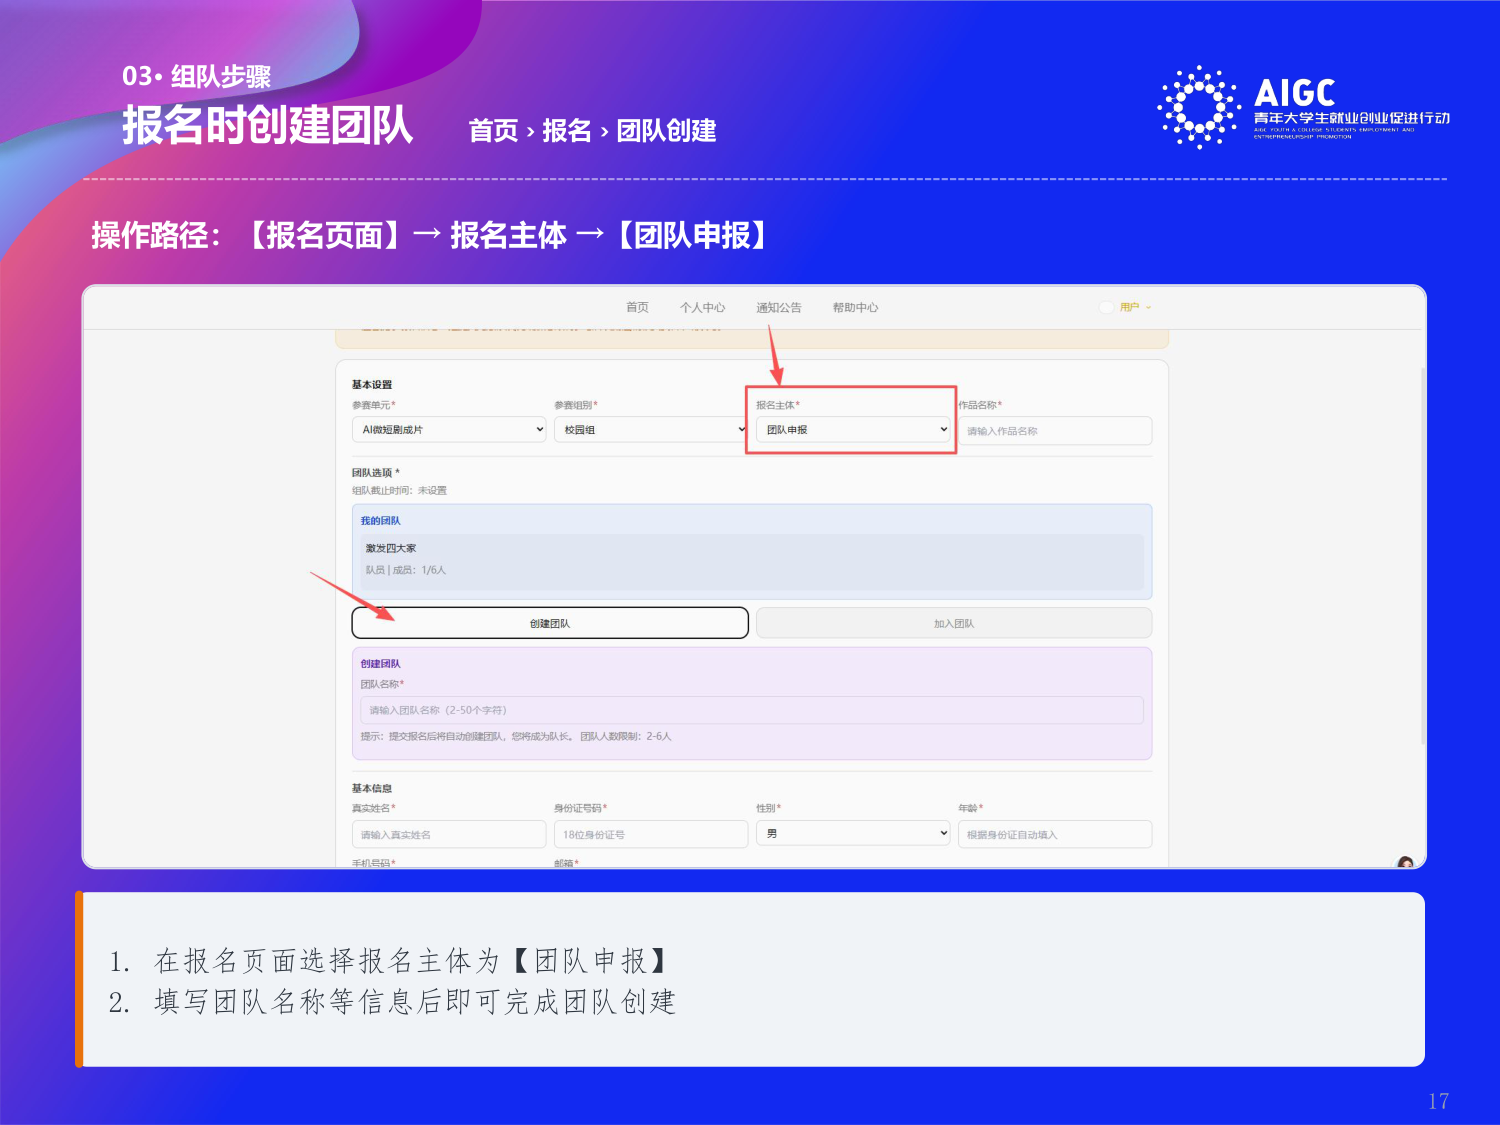Click the 创建团队 button
The width and height of the screenshot is (1500, 1125).
tap(550, 623)
